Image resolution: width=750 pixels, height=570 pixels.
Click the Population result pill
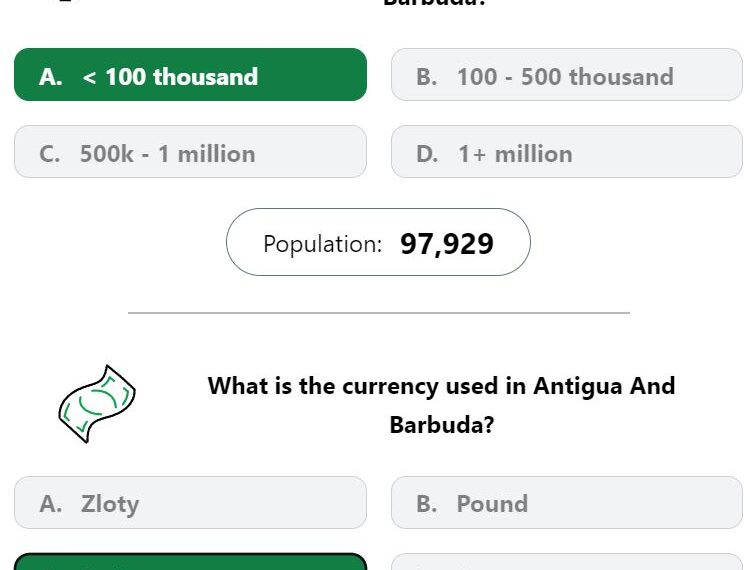click(x=378, y=242)
